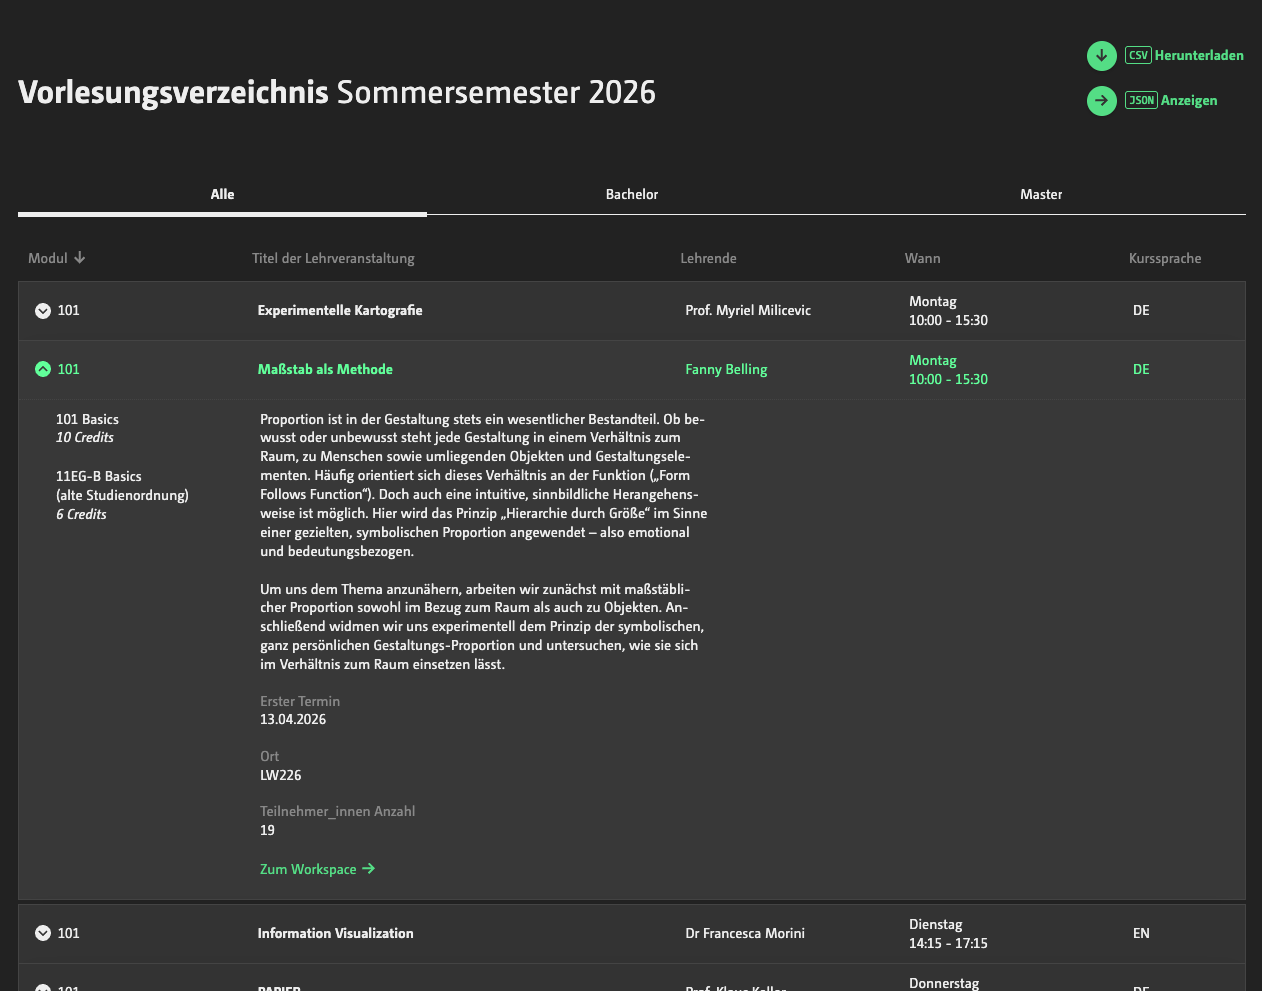Screen dimensions: 1262x991
Task: Click lecturer Dr Francesca Morini
Action: (745, 933)
